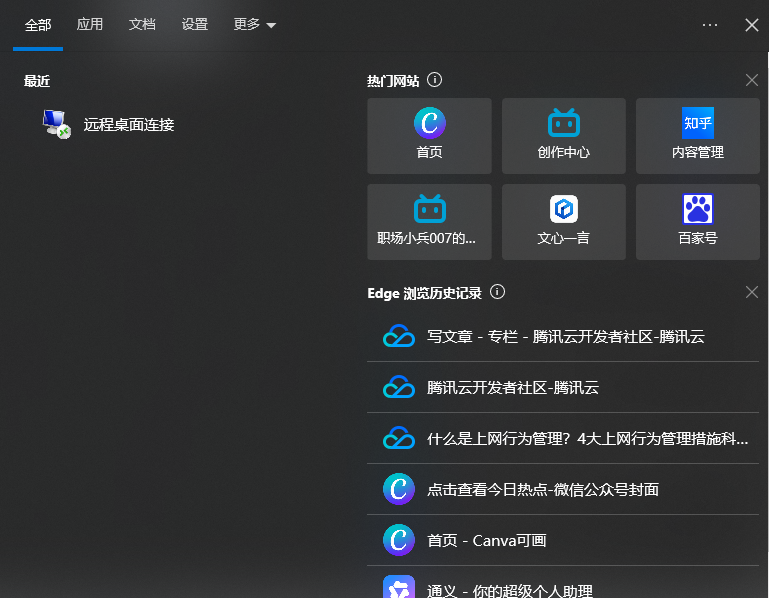Open history entry 点击查看今日热点-微信公众号封面

[563, 489]
